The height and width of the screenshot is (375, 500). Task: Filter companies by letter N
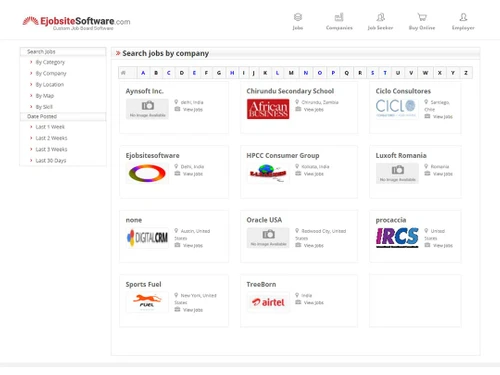pos(306,73)
